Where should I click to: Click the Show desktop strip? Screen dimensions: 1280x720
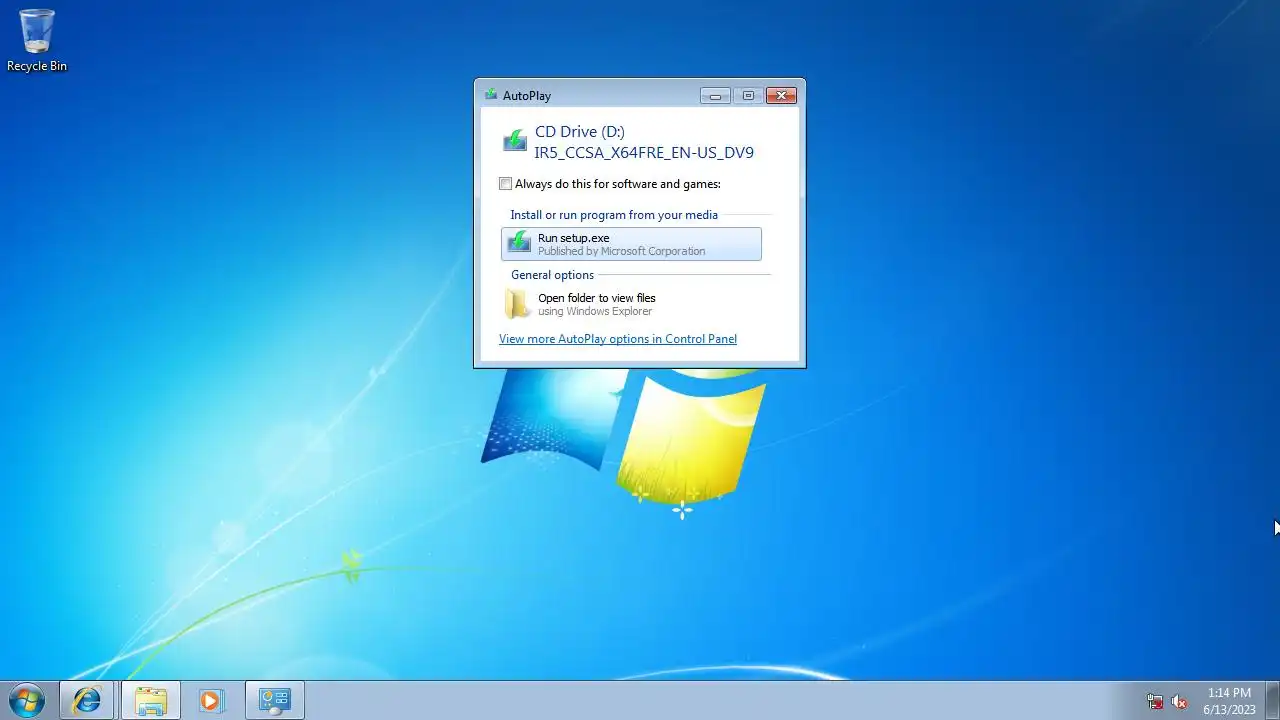(1272, 700)
